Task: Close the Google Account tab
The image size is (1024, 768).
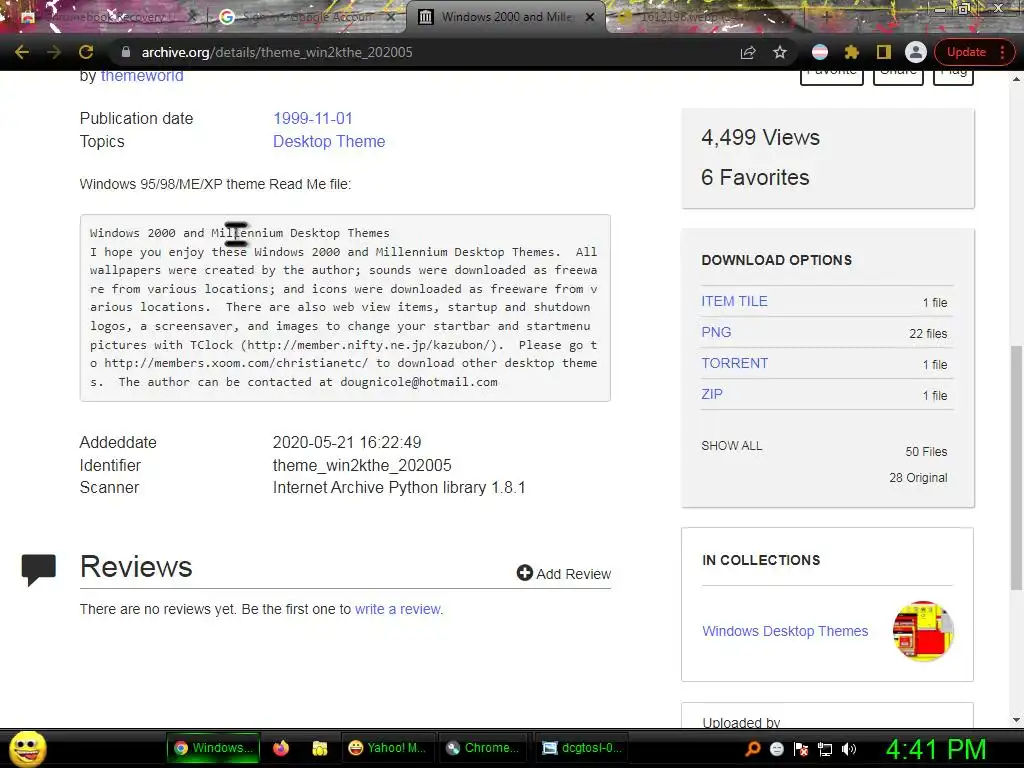Action: [391, 17]
